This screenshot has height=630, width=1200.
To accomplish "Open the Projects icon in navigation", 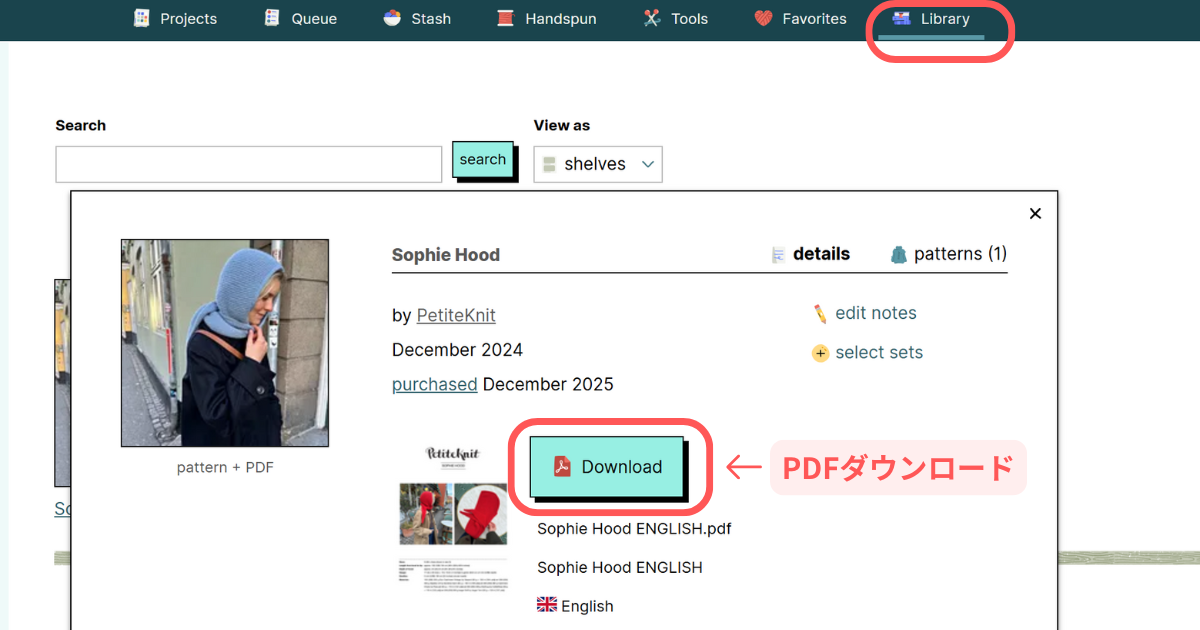I will (142, 18).
